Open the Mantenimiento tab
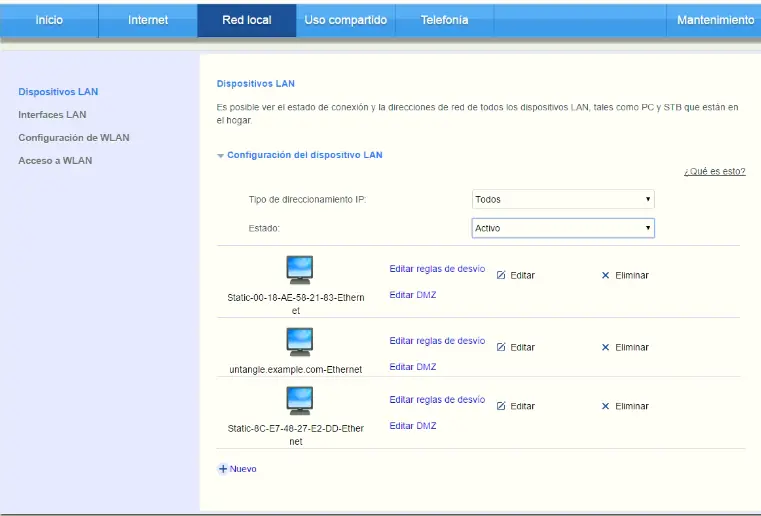 pyautogui.click(x=715, y=20)
